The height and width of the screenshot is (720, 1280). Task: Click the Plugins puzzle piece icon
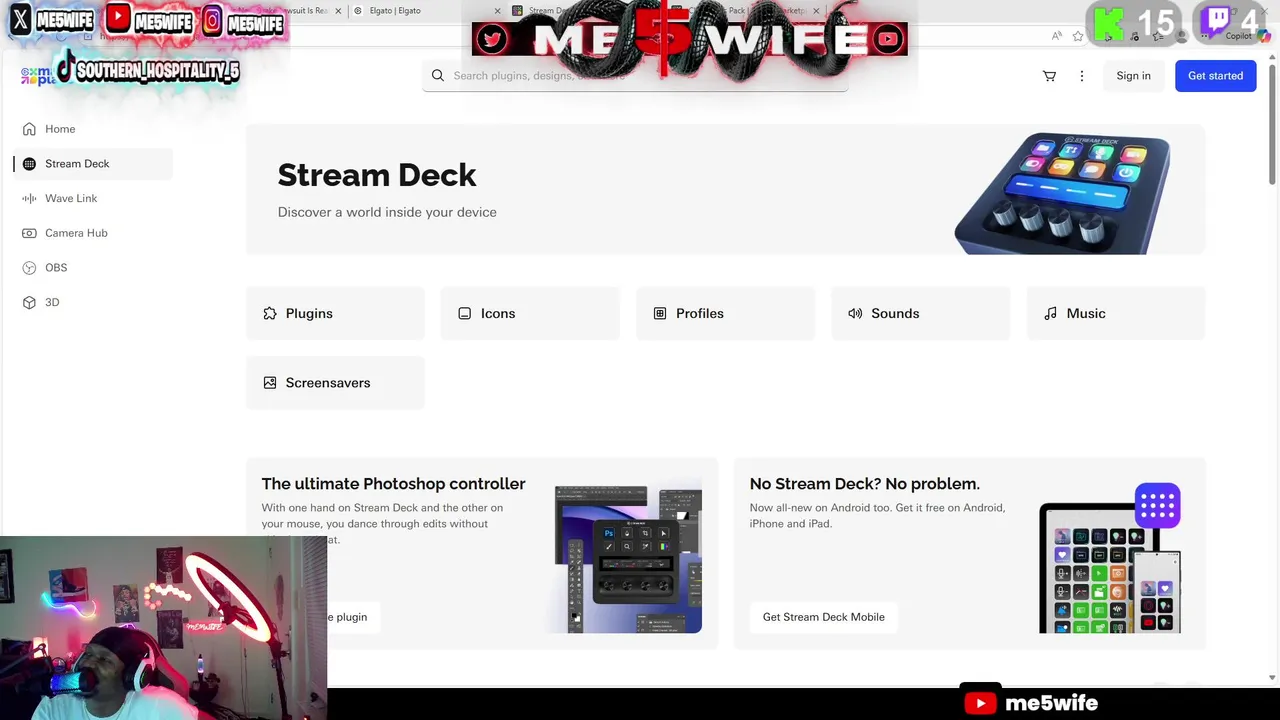[x=270, y=313]
